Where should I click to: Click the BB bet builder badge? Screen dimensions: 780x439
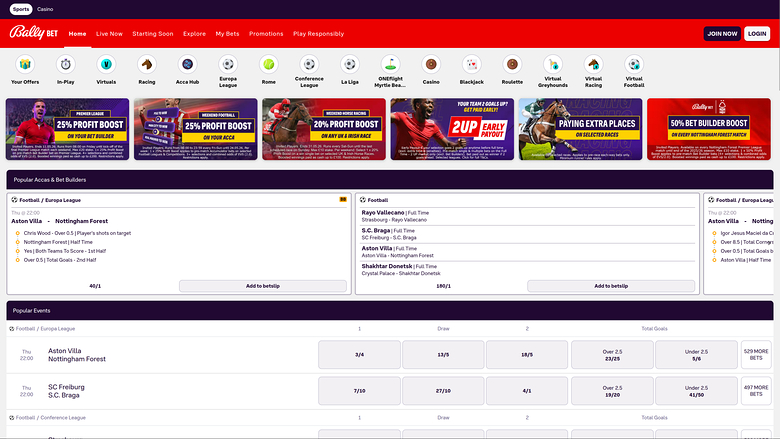click(343, 199)
